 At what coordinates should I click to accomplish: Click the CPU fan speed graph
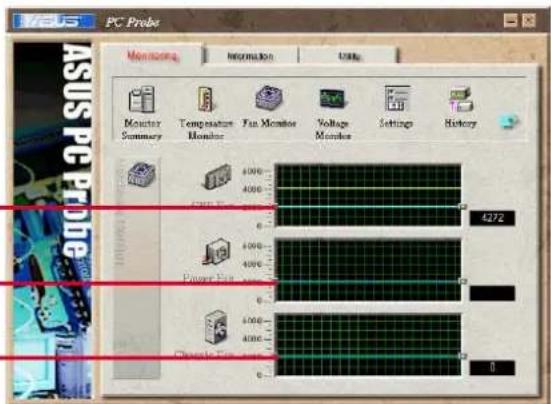click(368, 195)
